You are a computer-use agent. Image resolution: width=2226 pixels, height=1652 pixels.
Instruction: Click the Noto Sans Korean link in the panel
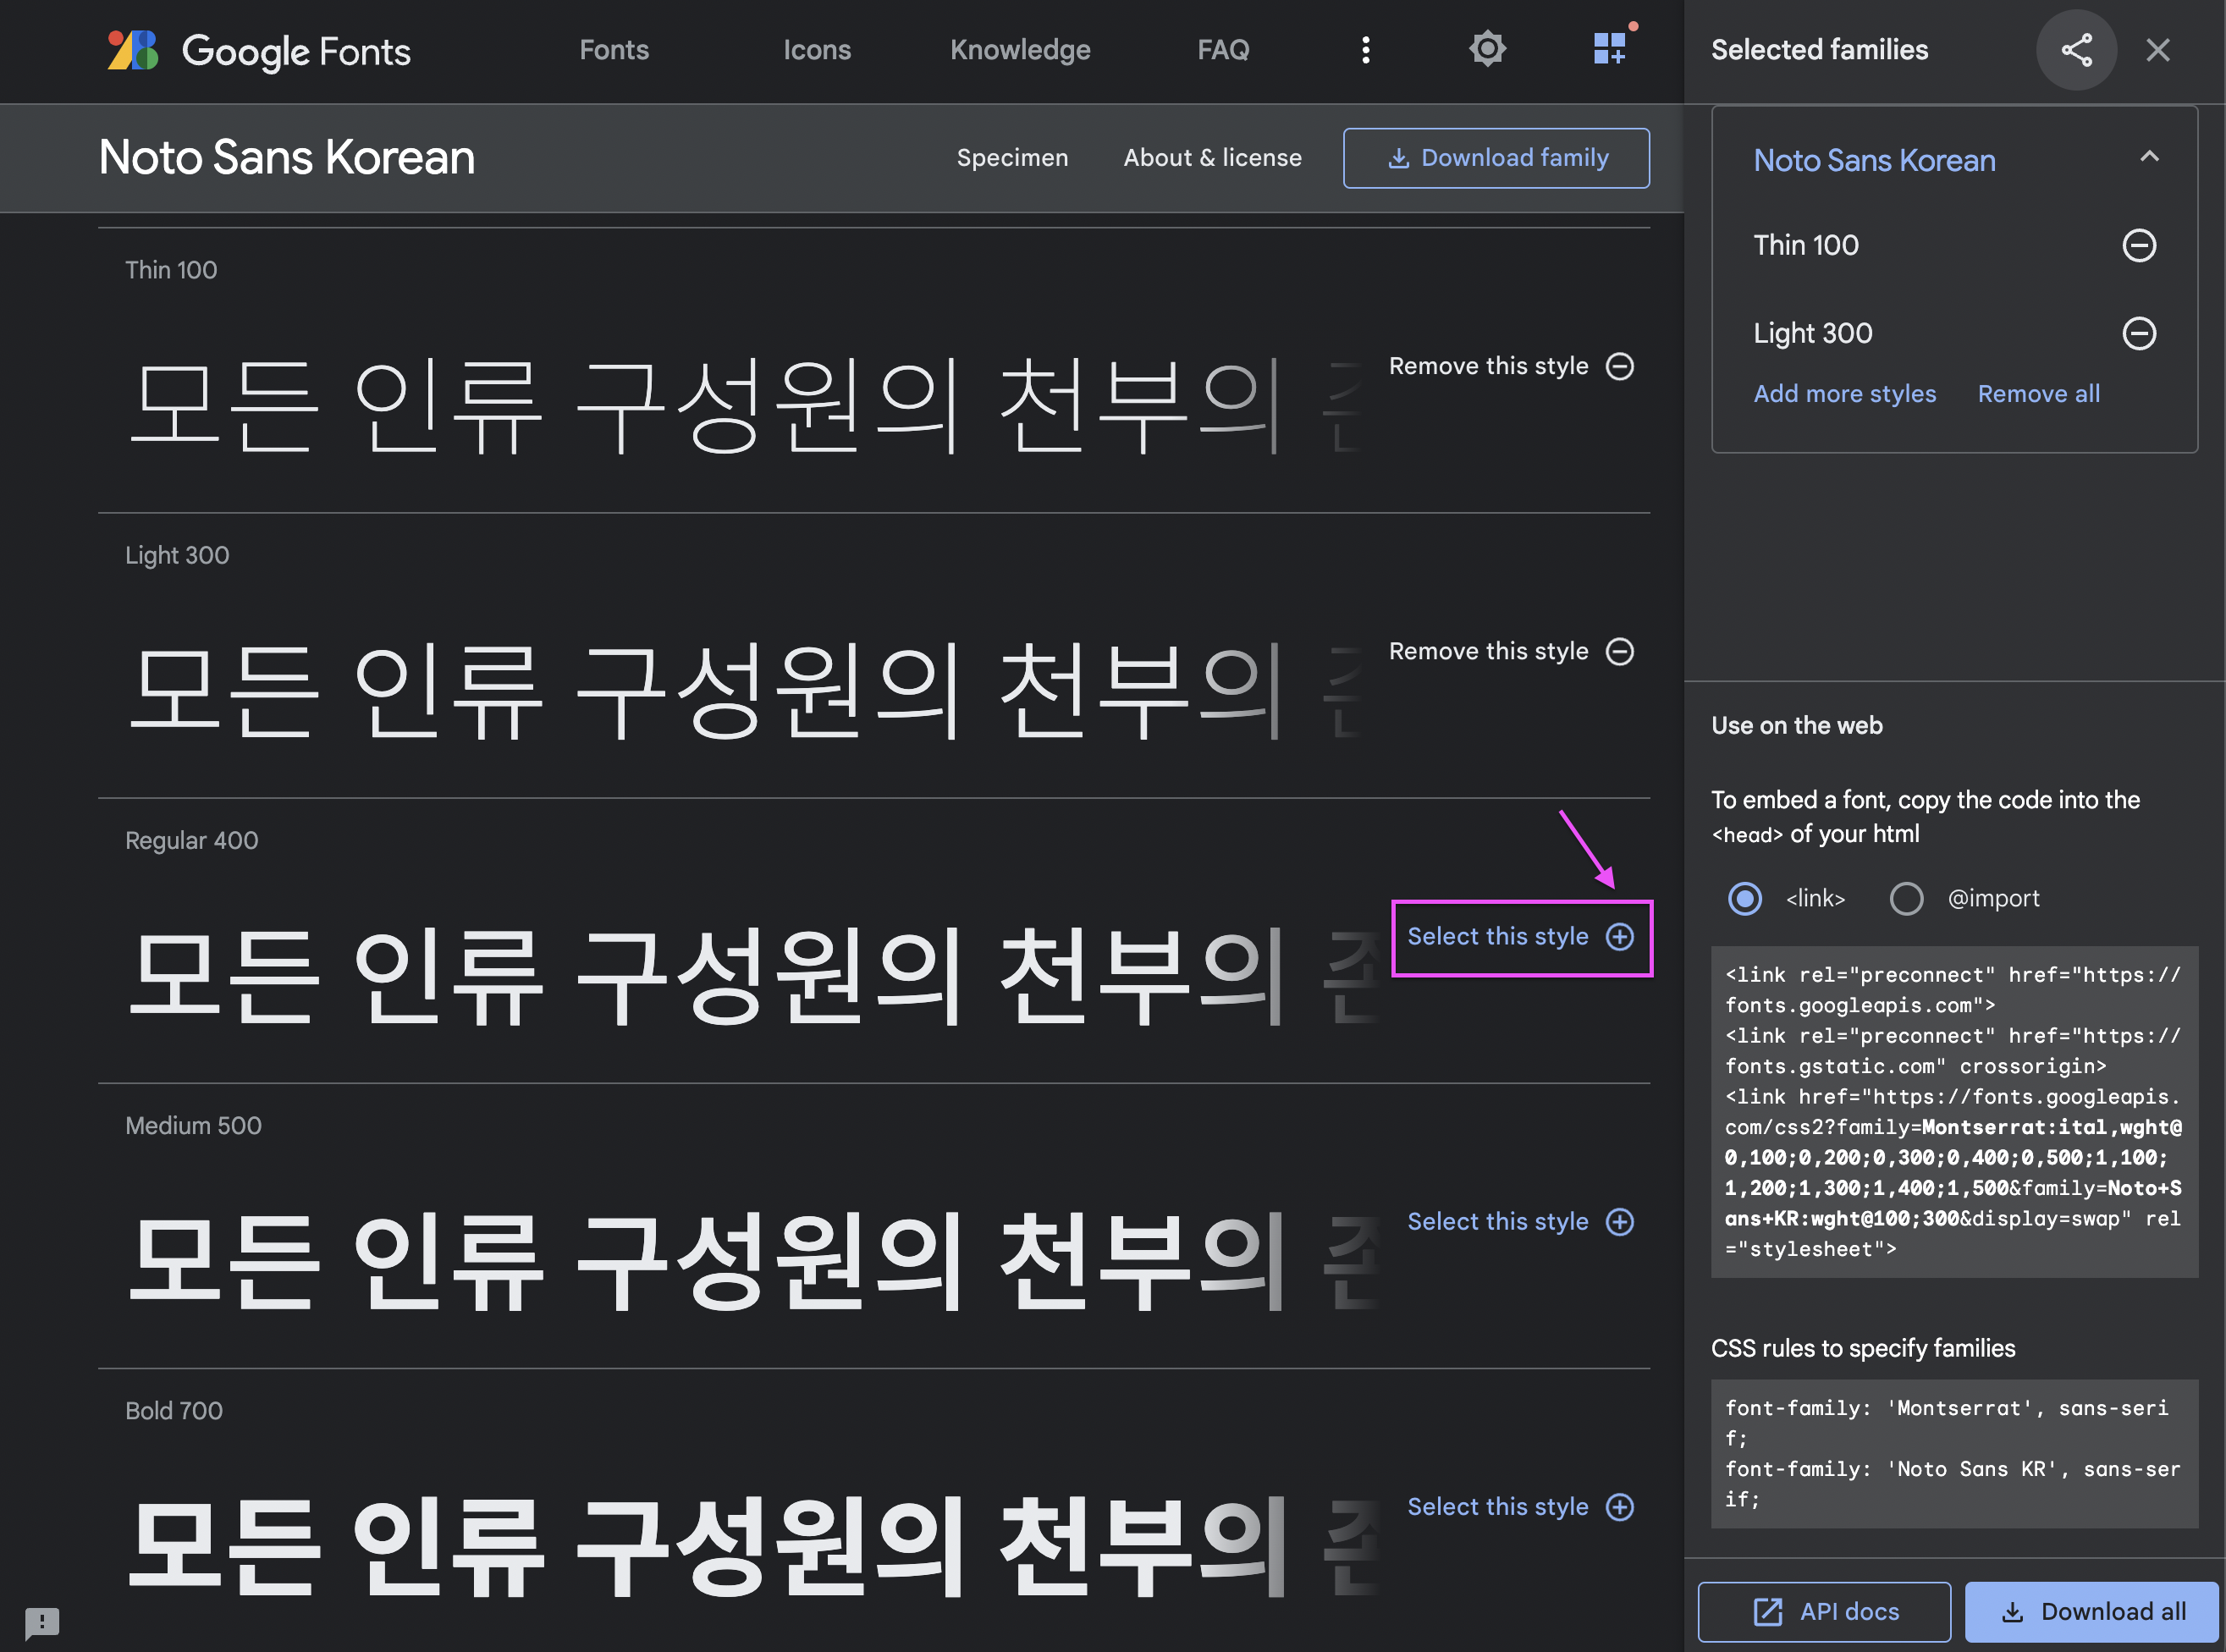pyautogui.click(x=1874, y=160)
